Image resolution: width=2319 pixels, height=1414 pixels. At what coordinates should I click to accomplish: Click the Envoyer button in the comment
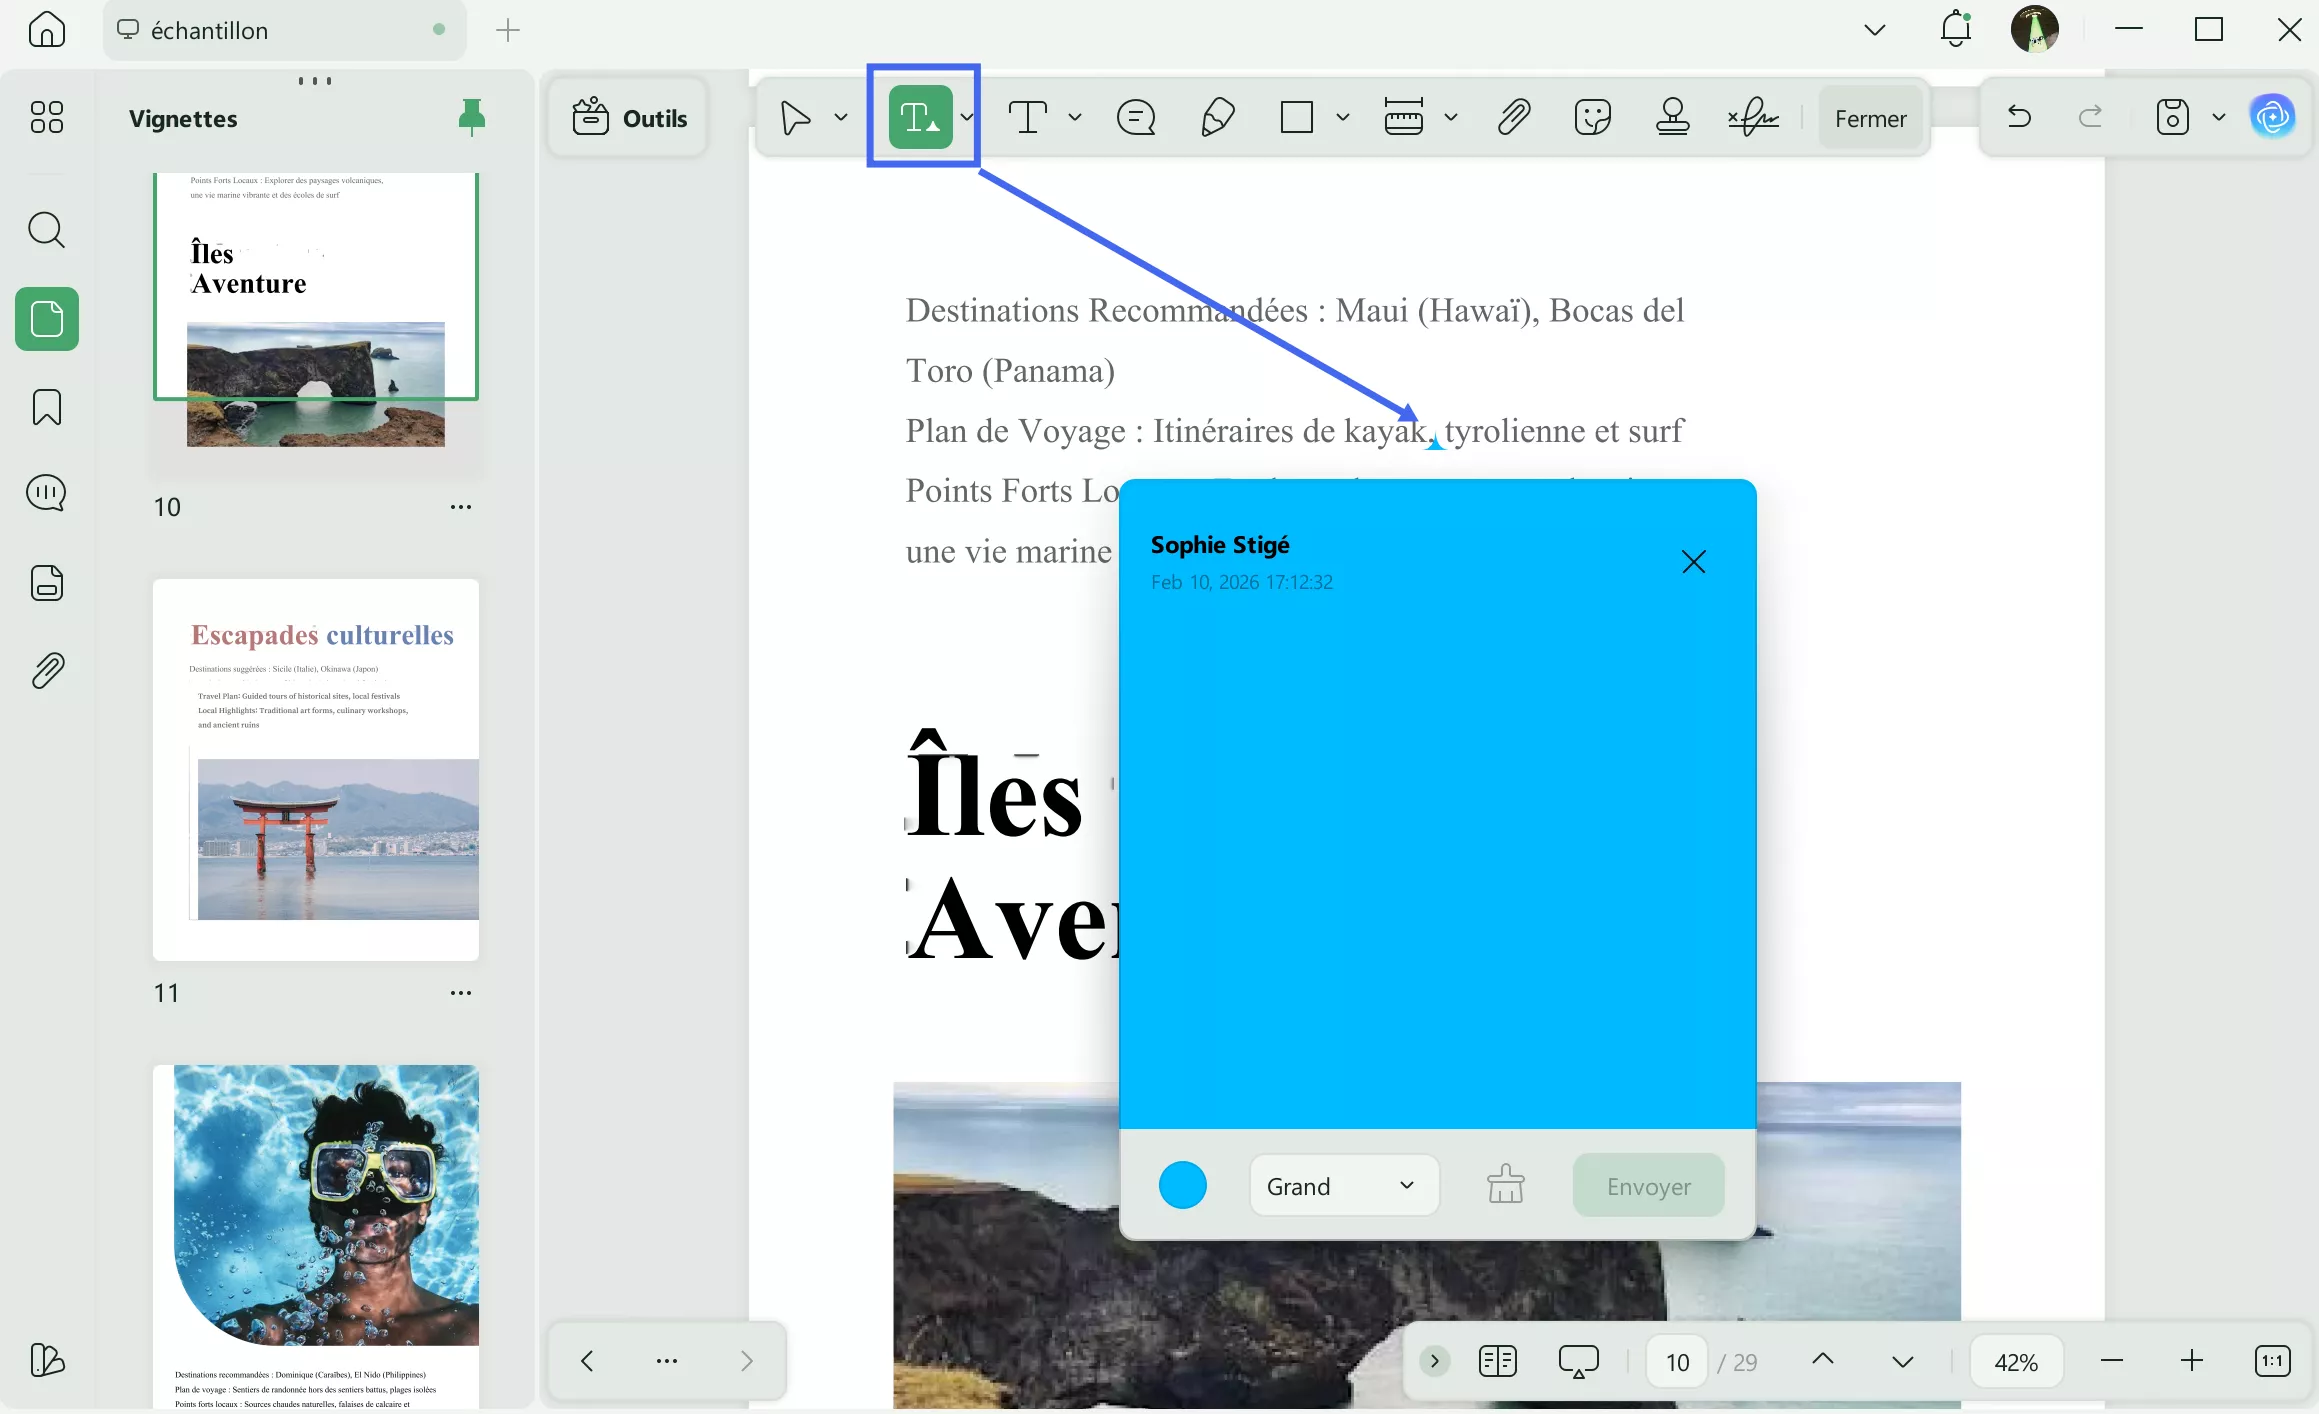1648,1185
